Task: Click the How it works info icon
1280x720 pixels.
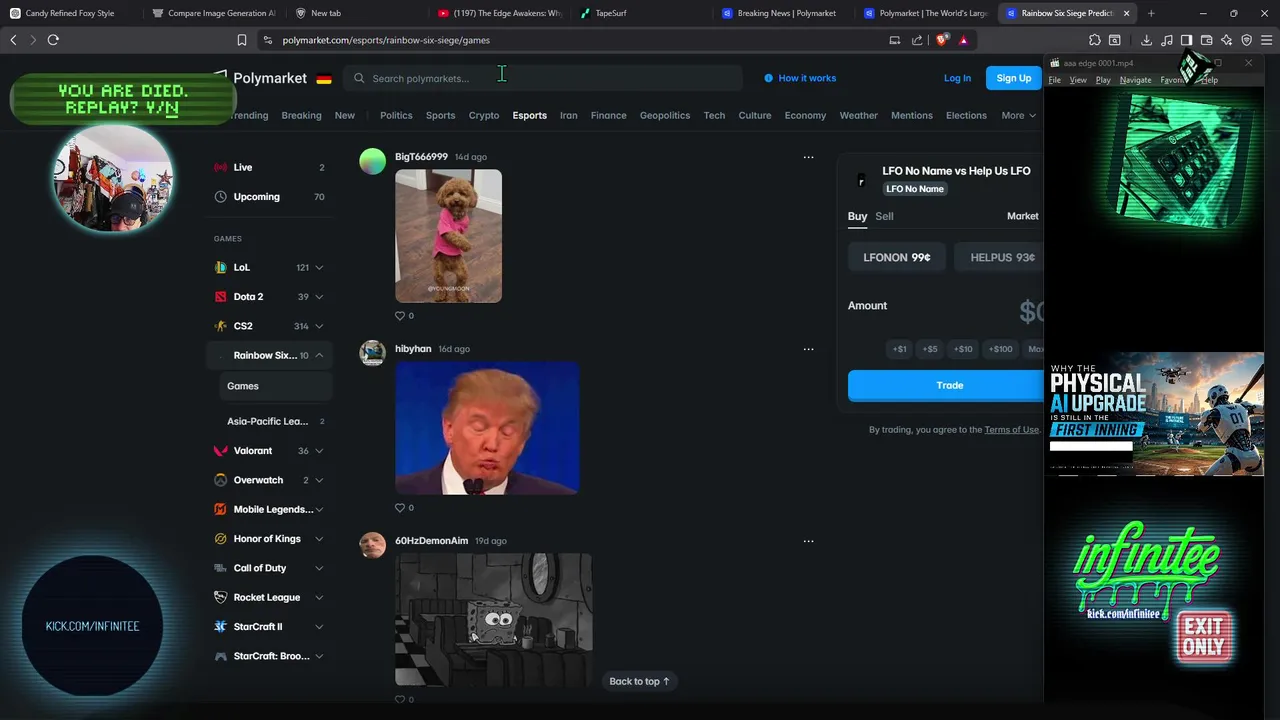Action: click(x=768, y=78)
